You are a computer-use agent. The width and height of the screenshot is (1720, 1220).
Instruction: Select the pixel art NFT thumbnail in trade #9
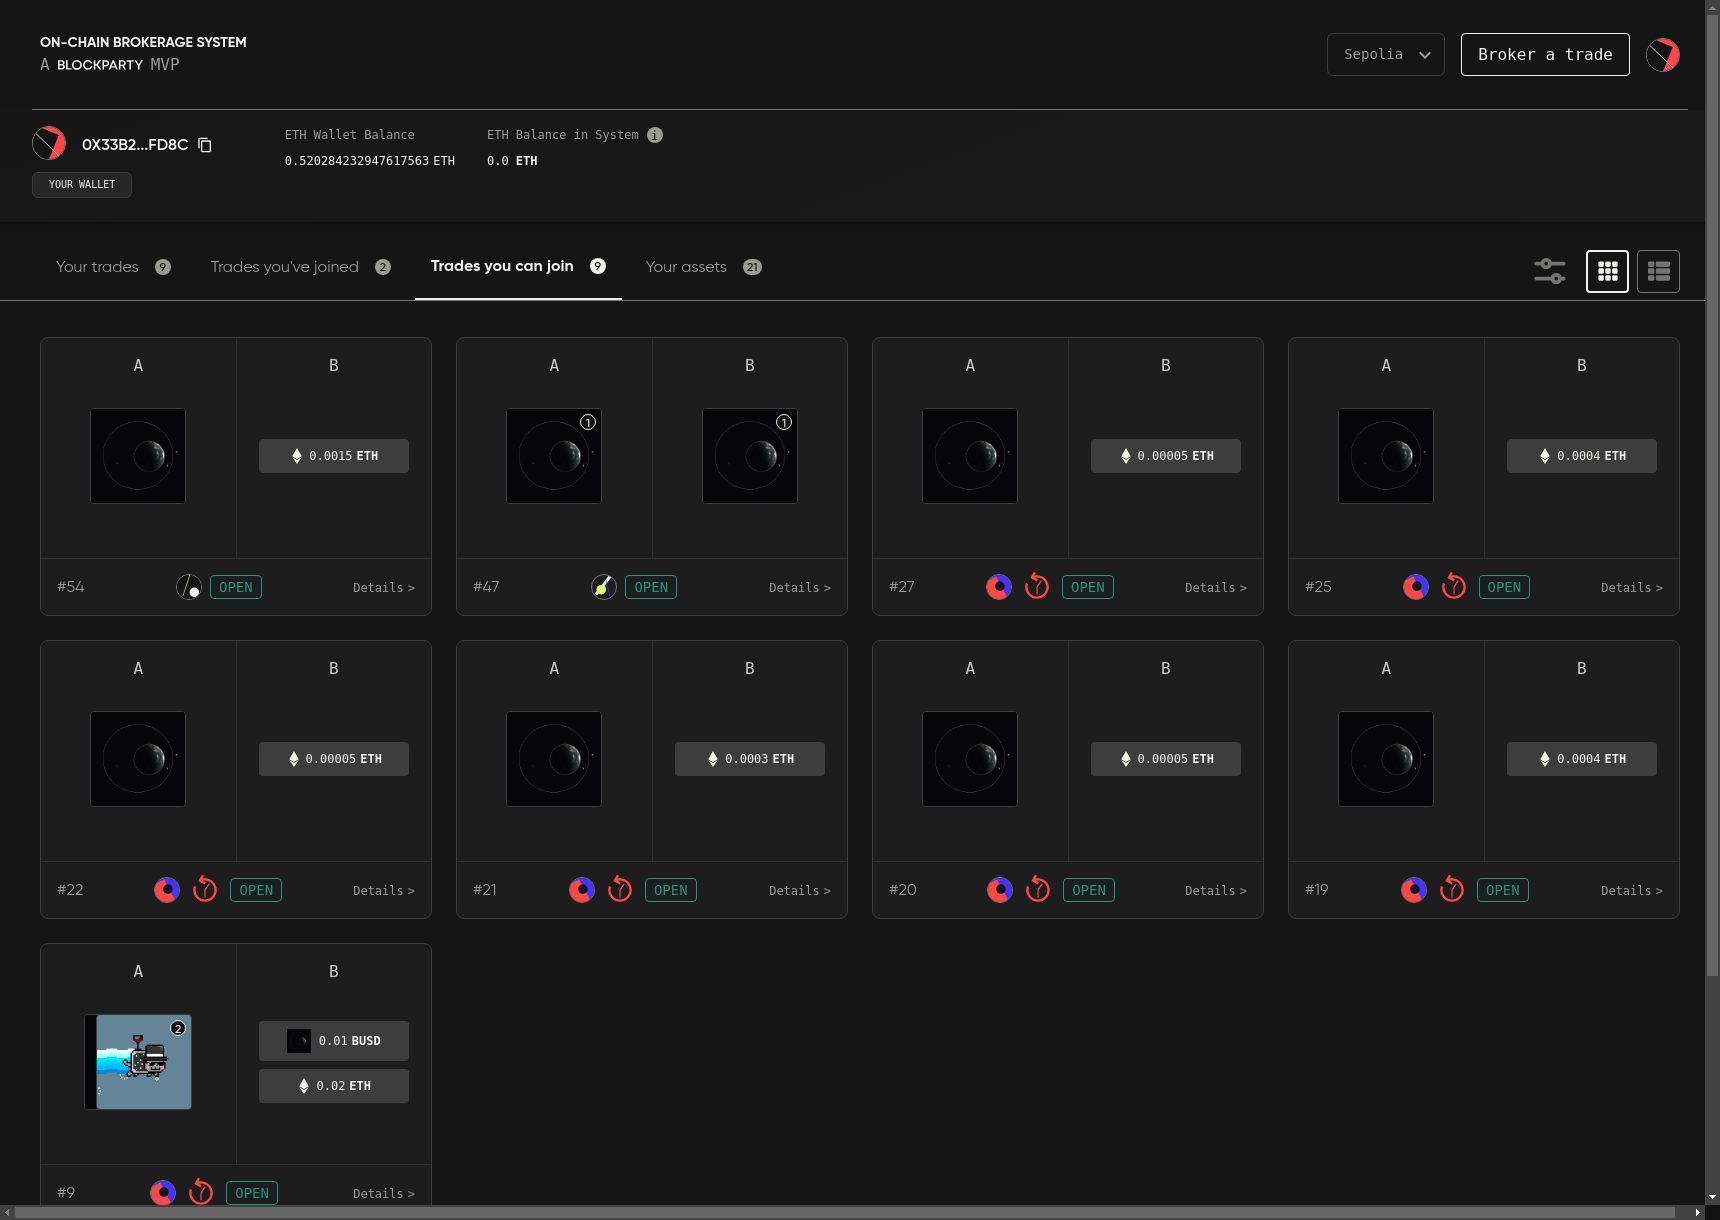[x=139, y=1062]
